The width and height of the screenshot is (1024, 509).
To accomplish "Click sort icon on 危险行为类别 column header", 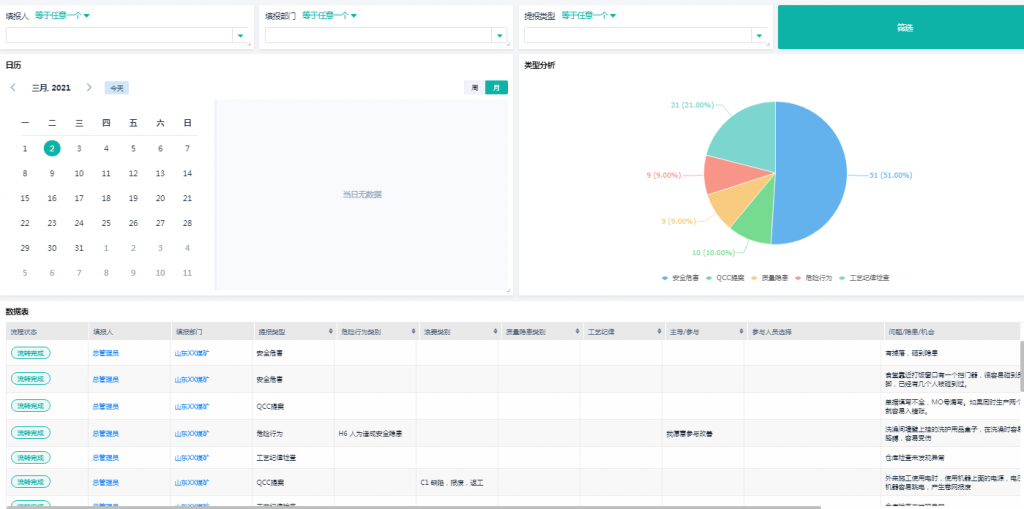I will (412, 332).
